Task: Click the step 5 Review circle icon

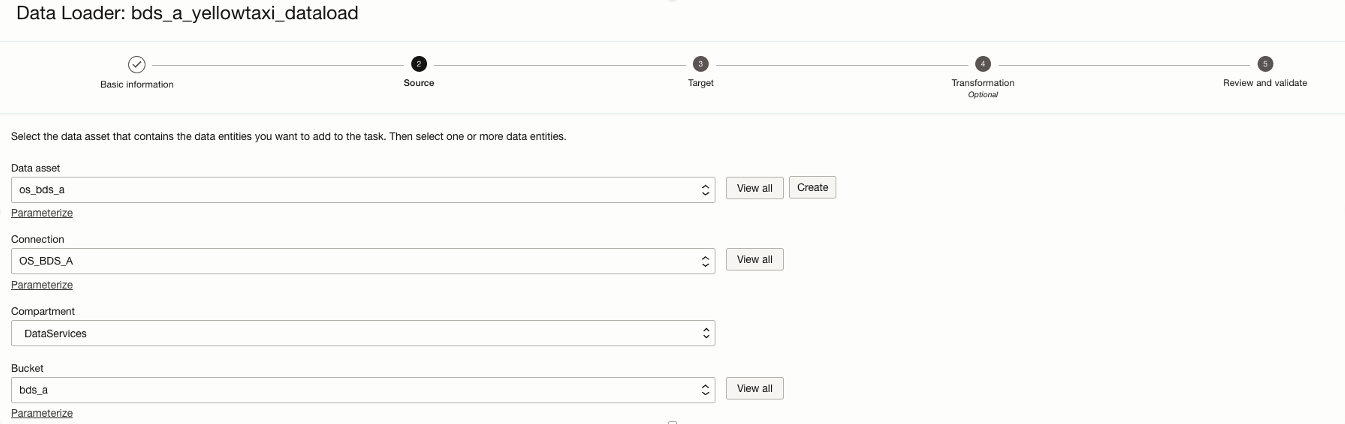Action: click(1265, 63)
